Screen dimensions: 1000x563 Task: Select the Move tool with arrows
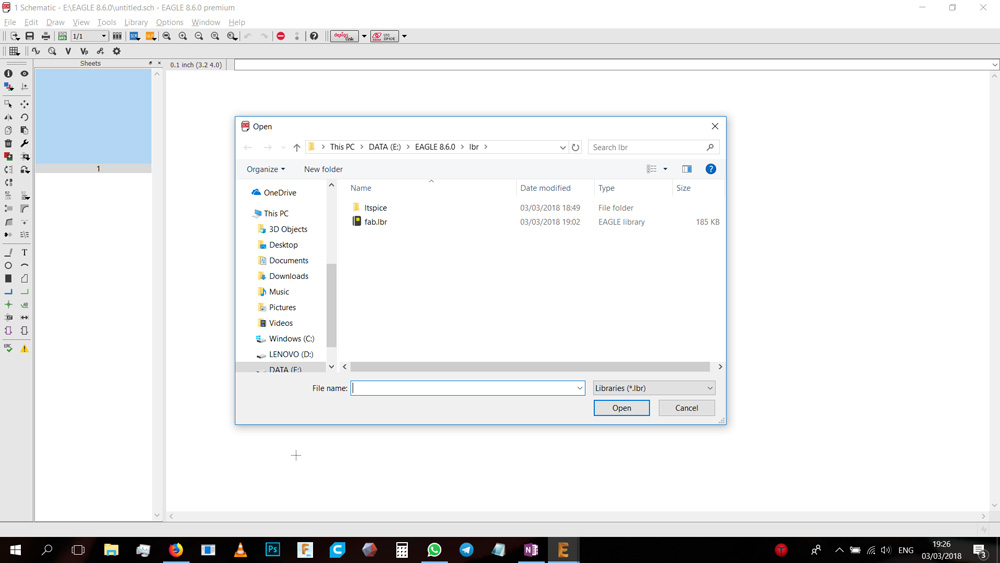(24, 103)
